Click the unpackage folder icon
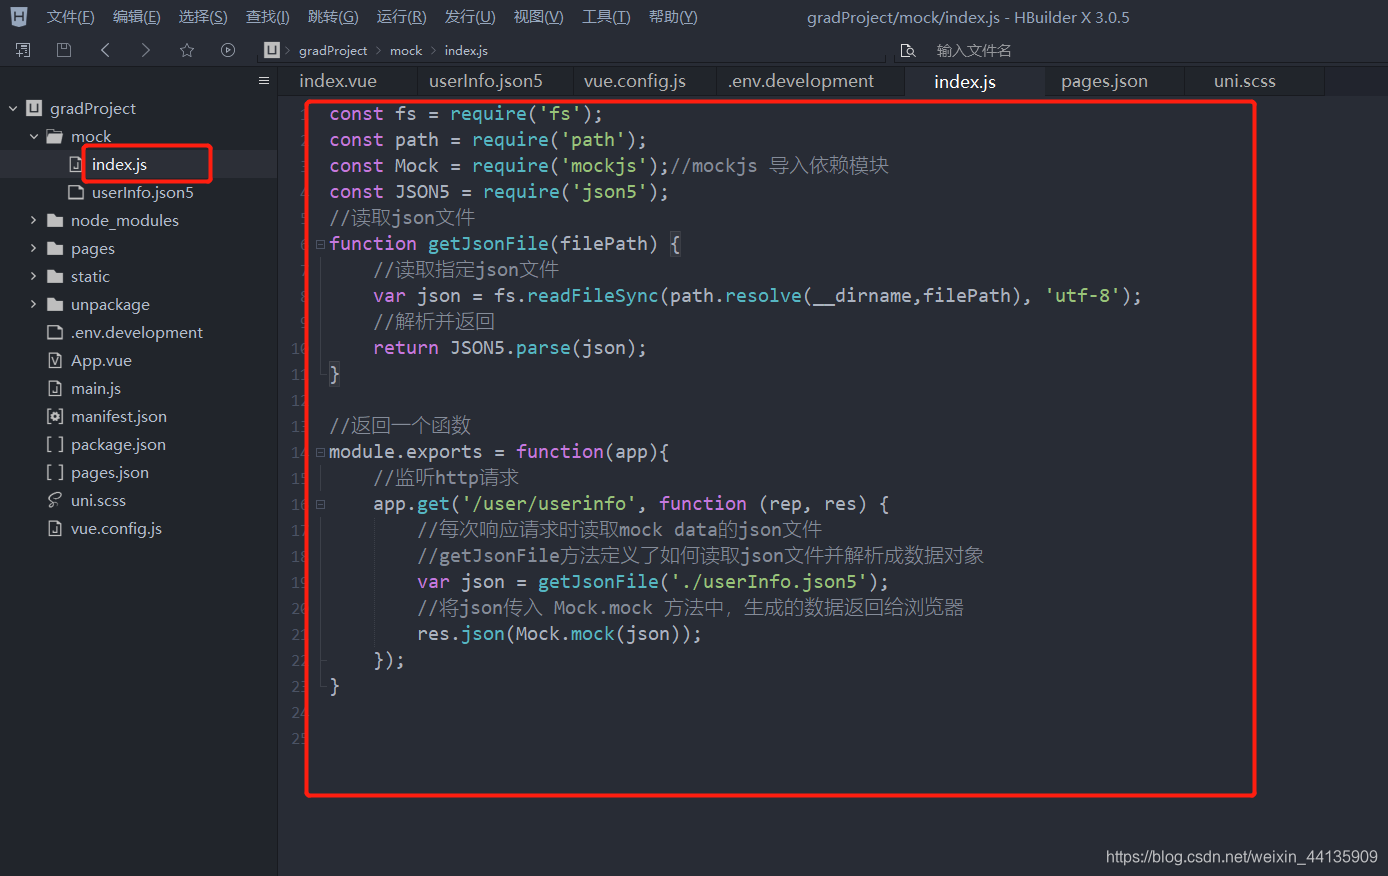 [x=55, y=304]
